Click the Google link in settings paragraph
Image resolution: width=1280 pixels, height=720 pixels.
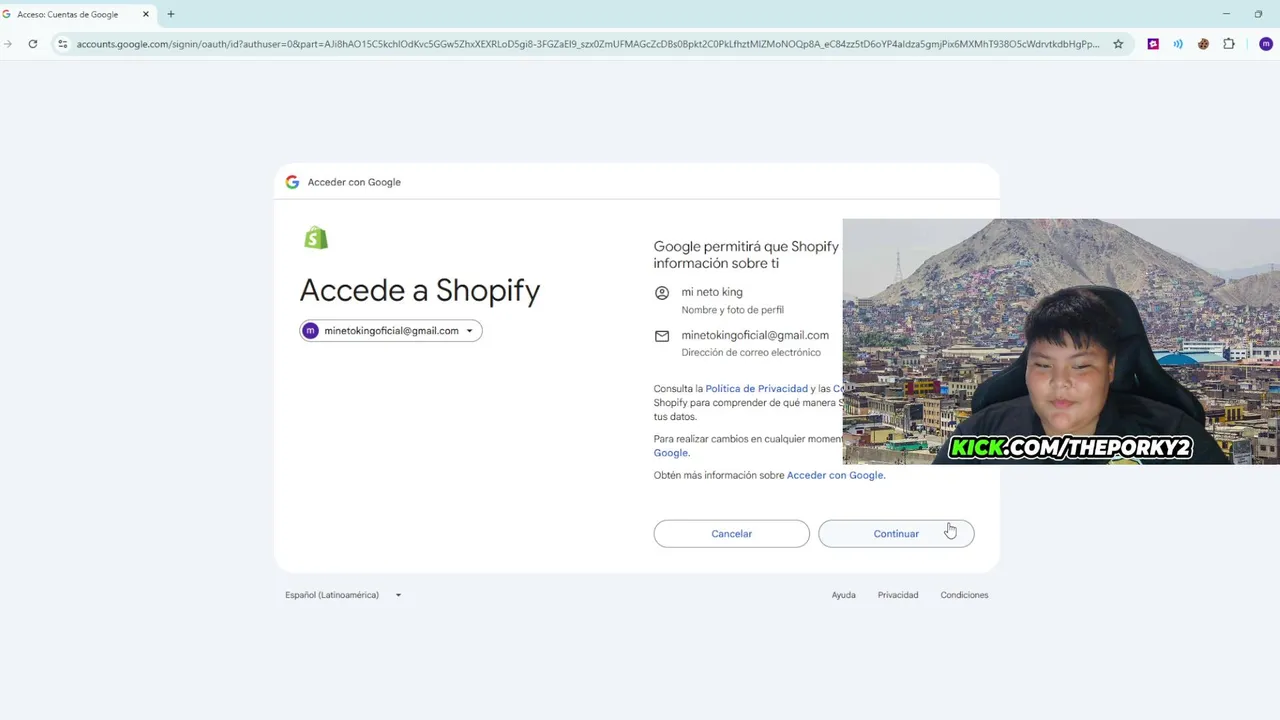(x=671, y=453)
